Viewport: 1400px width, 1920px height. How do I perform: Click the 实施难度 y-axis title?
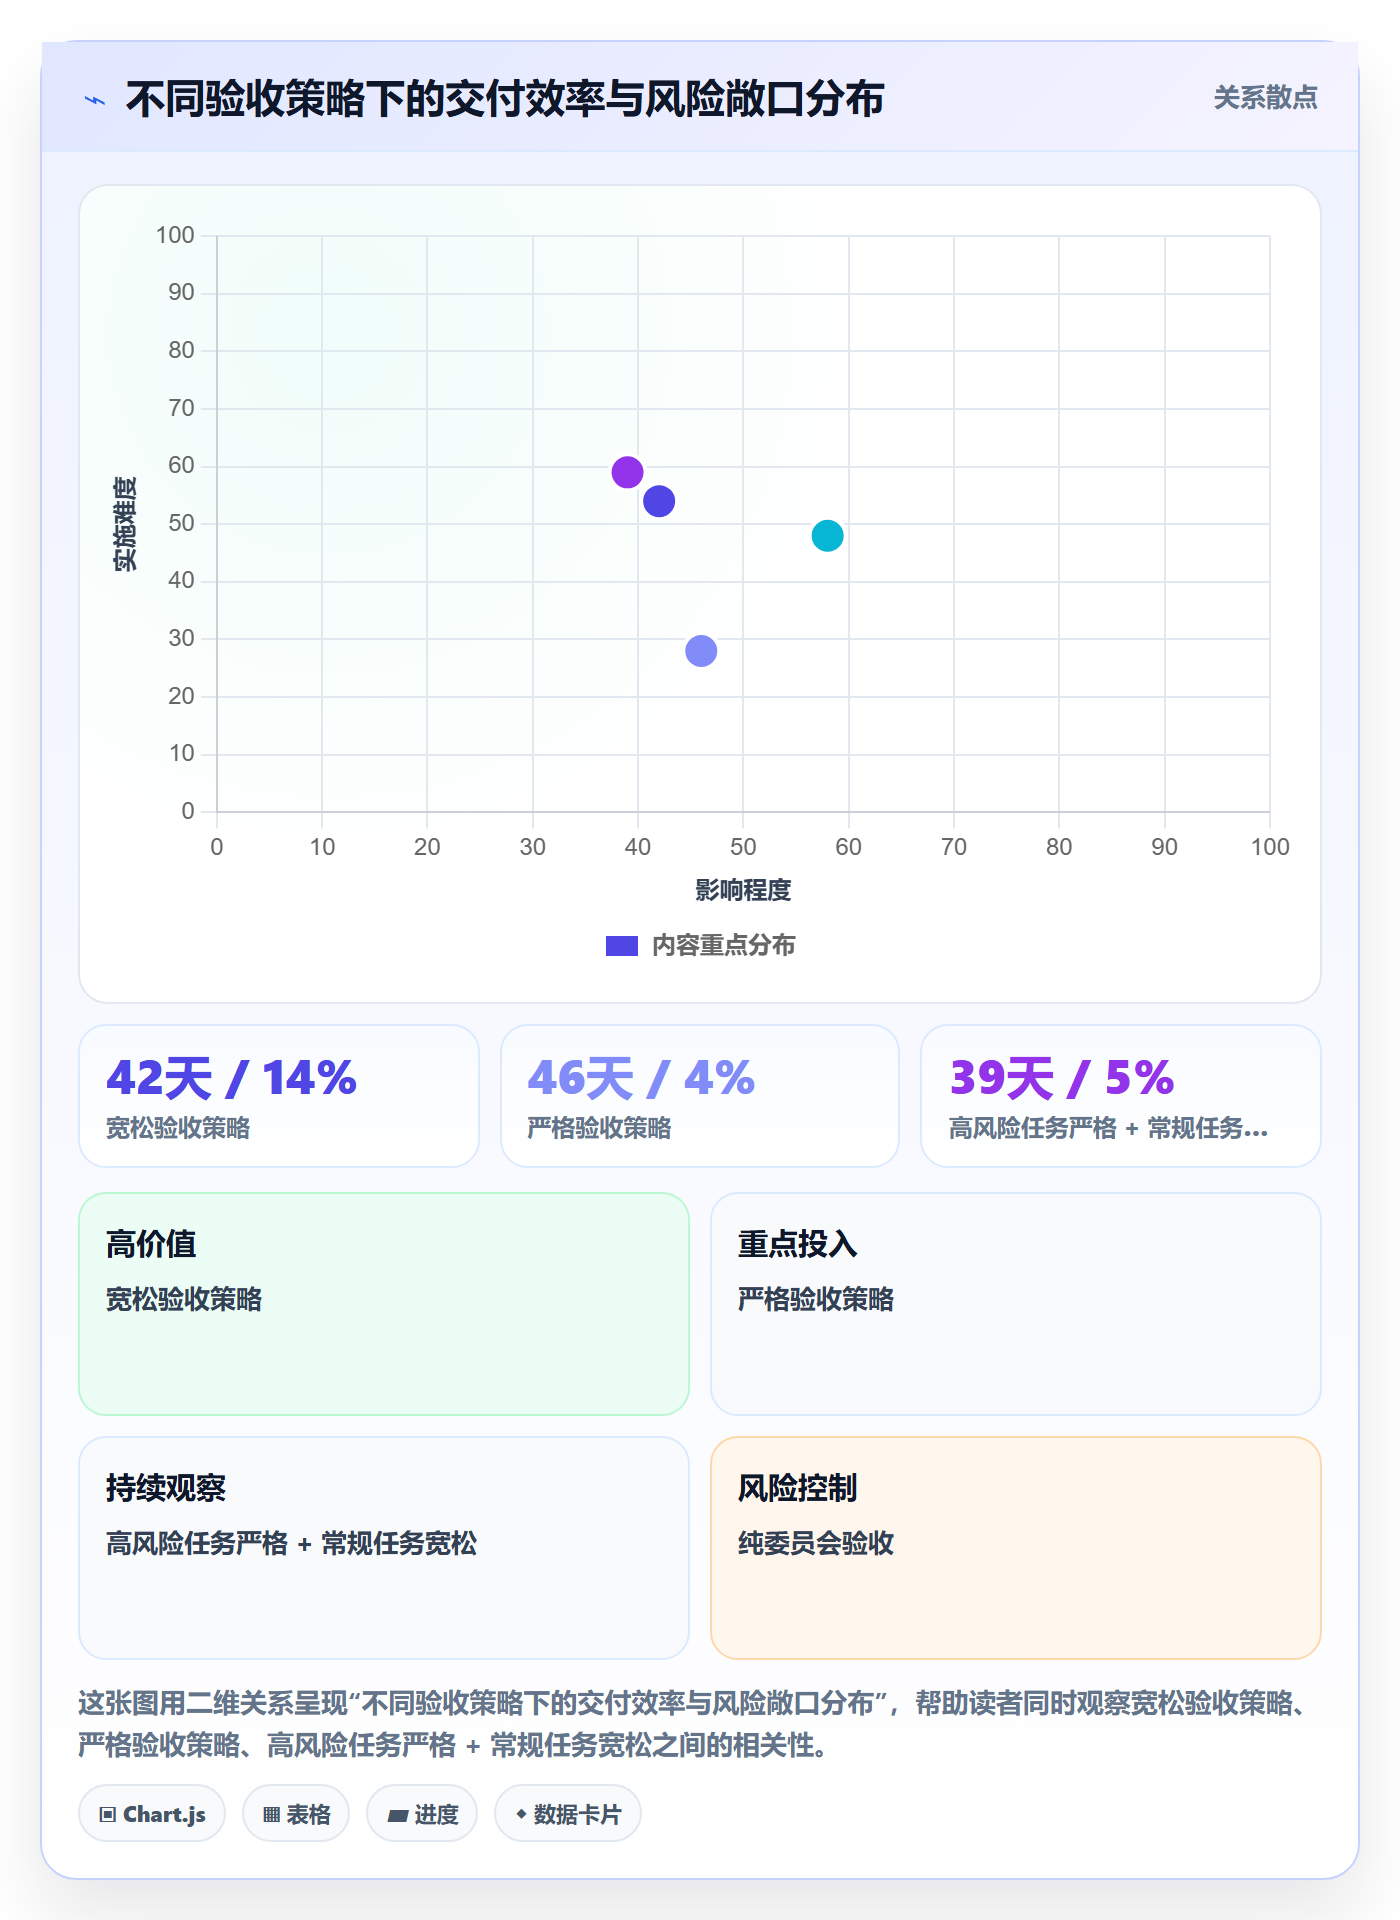(x=125, y=524)
